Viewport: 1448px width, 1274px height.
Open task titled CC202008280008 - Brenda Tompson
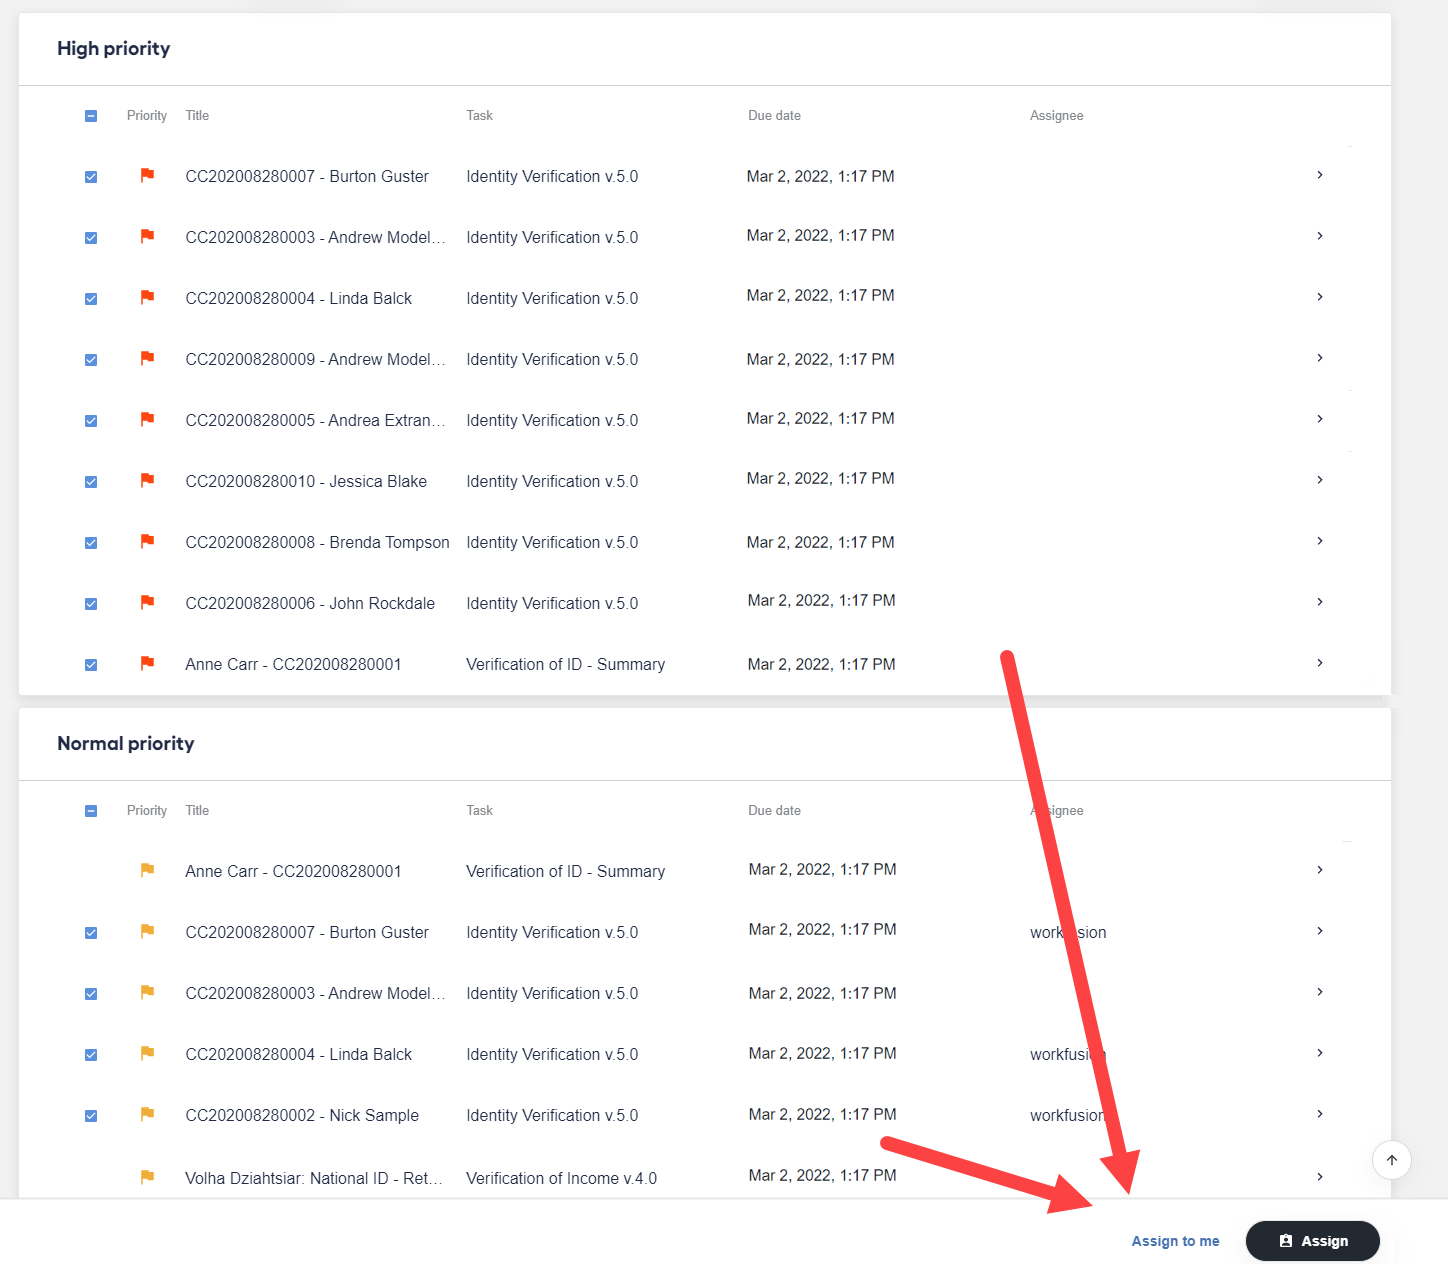(317, 542)
